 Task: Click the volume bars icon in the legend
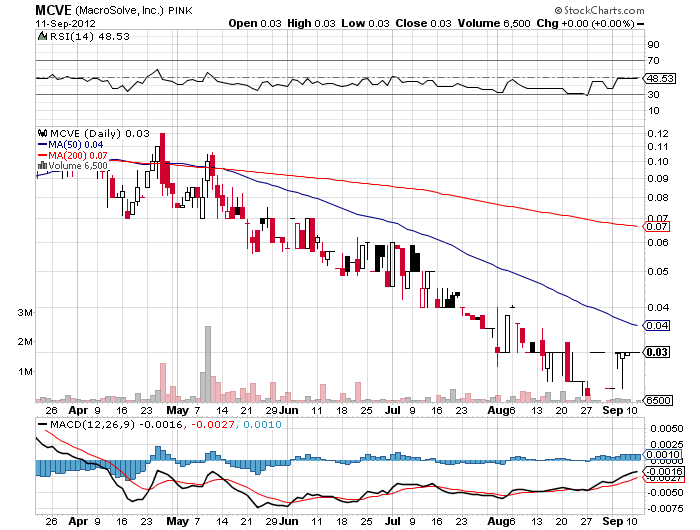click(x=42, y=166)
